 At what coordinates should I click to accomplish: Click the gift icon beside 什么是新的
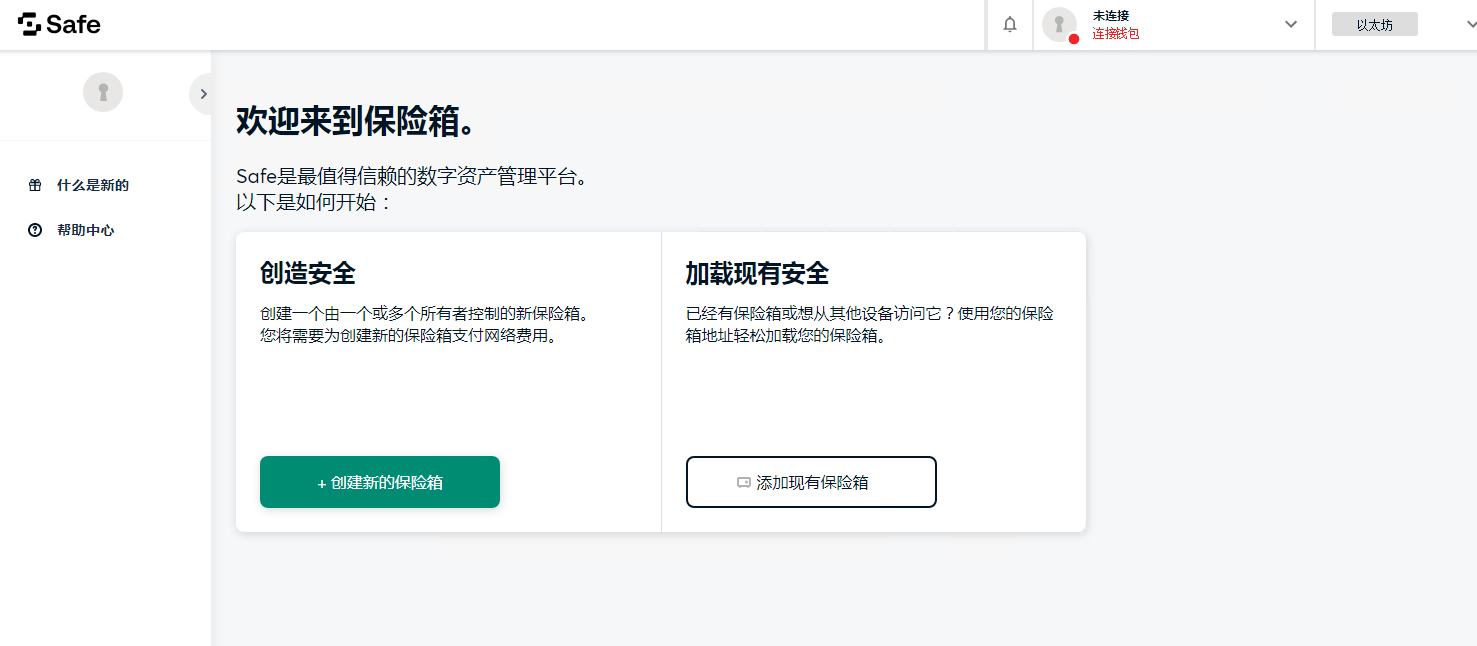click(35, 185)
